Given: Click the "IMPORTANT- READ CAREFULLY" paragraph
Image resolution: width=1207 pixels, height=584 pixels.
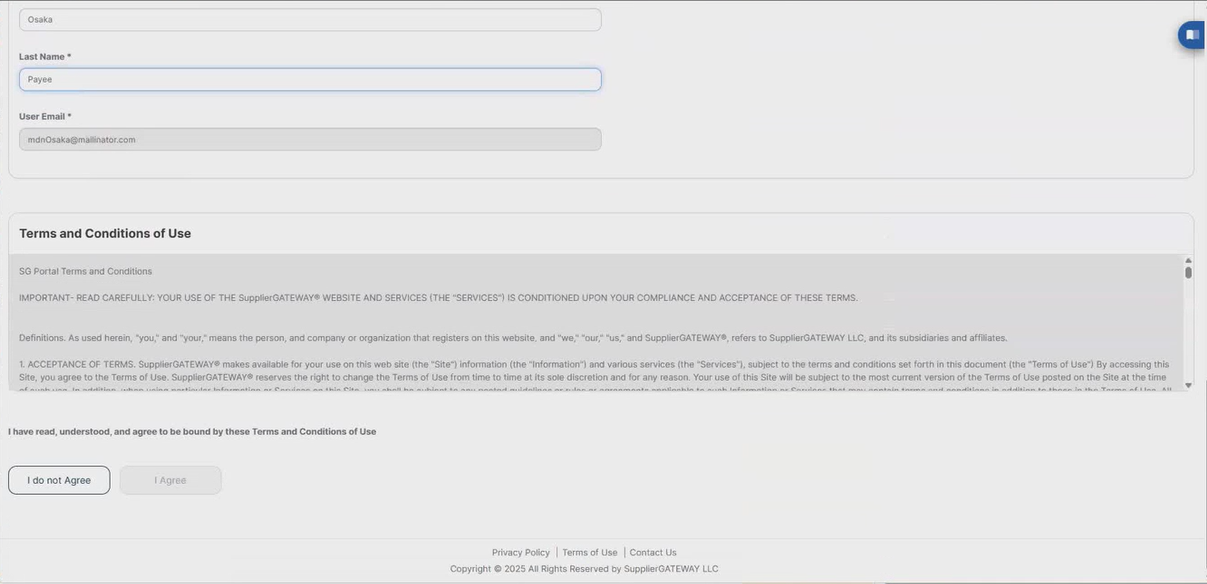Looking at the screenshot, I should 438,298.
